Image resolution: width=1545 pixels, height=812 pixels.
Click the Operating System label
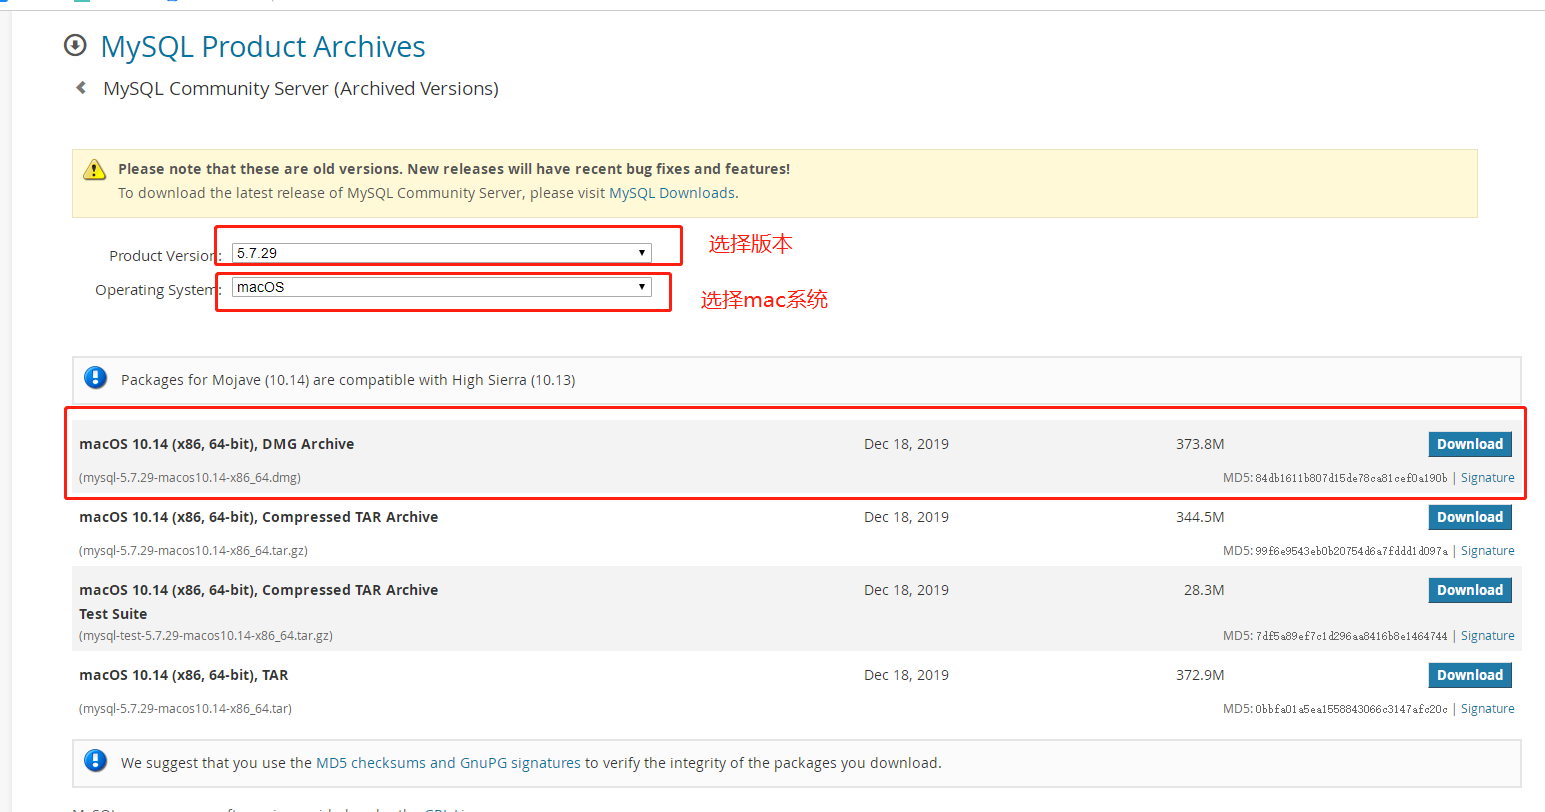pyautogui.click(x=158, y=290)
